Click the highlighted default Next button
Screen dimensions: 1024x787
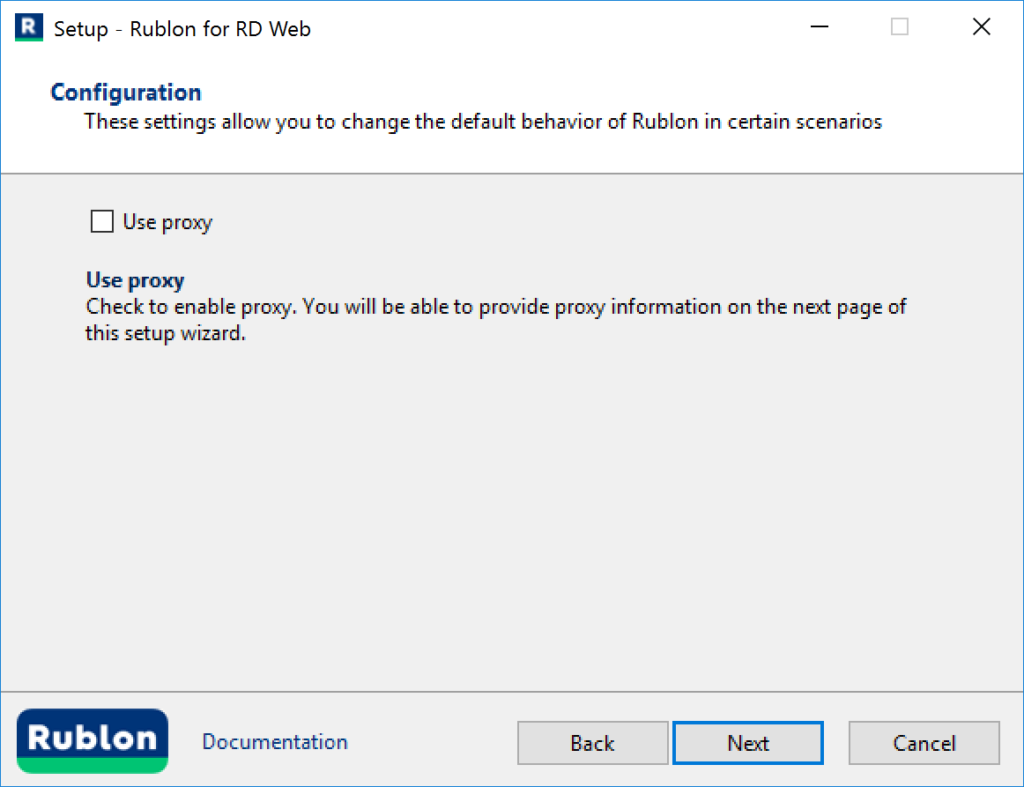[747, 743]
